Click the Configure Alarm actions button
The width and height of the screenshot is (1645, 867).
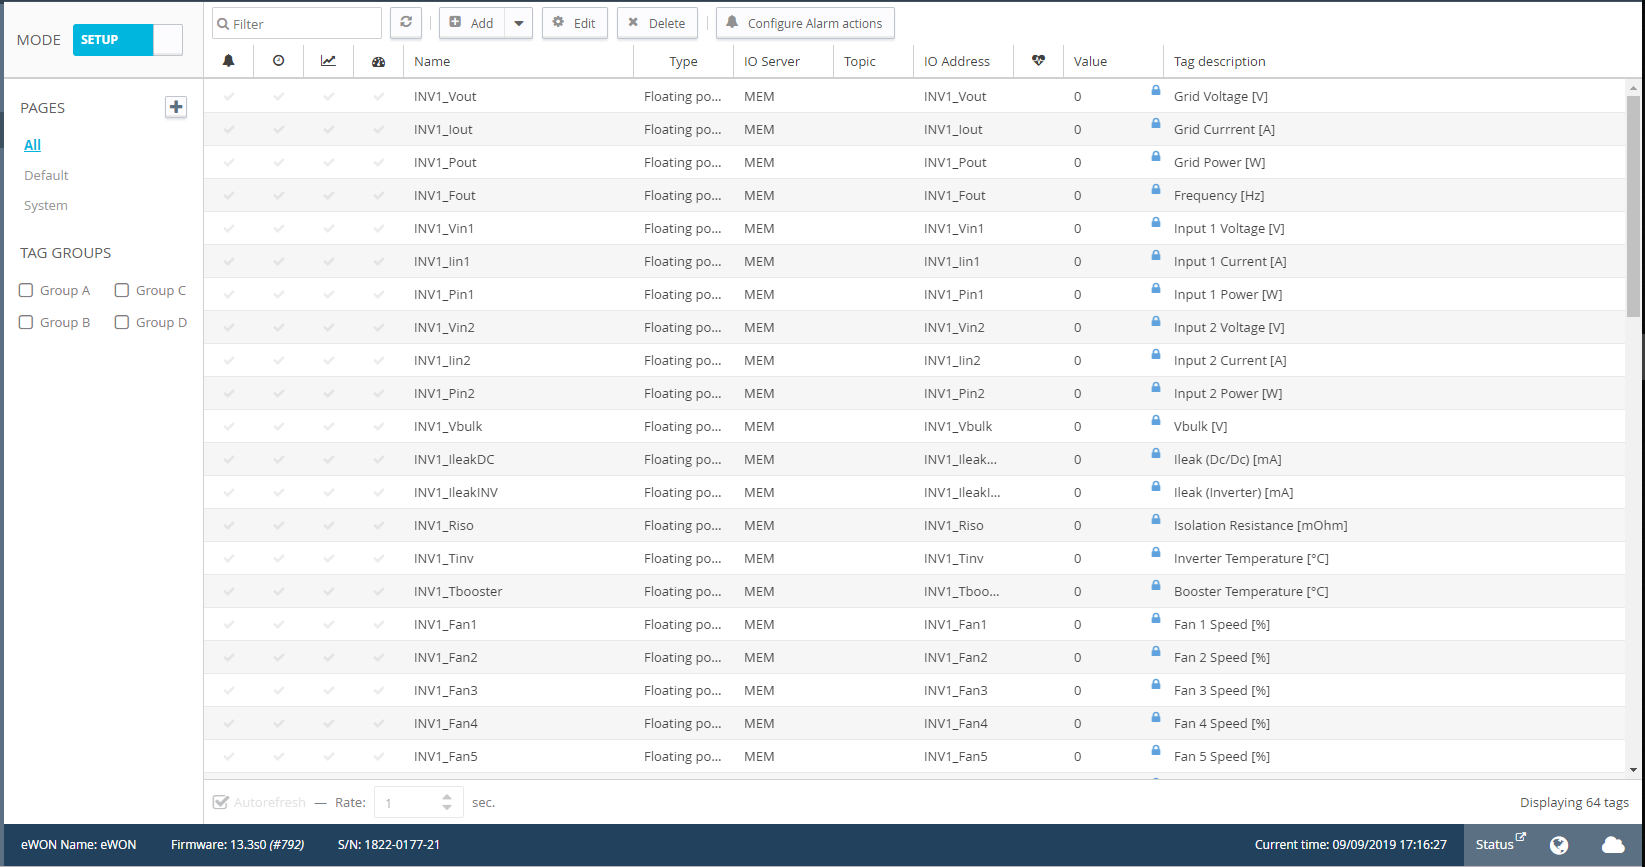805,23
